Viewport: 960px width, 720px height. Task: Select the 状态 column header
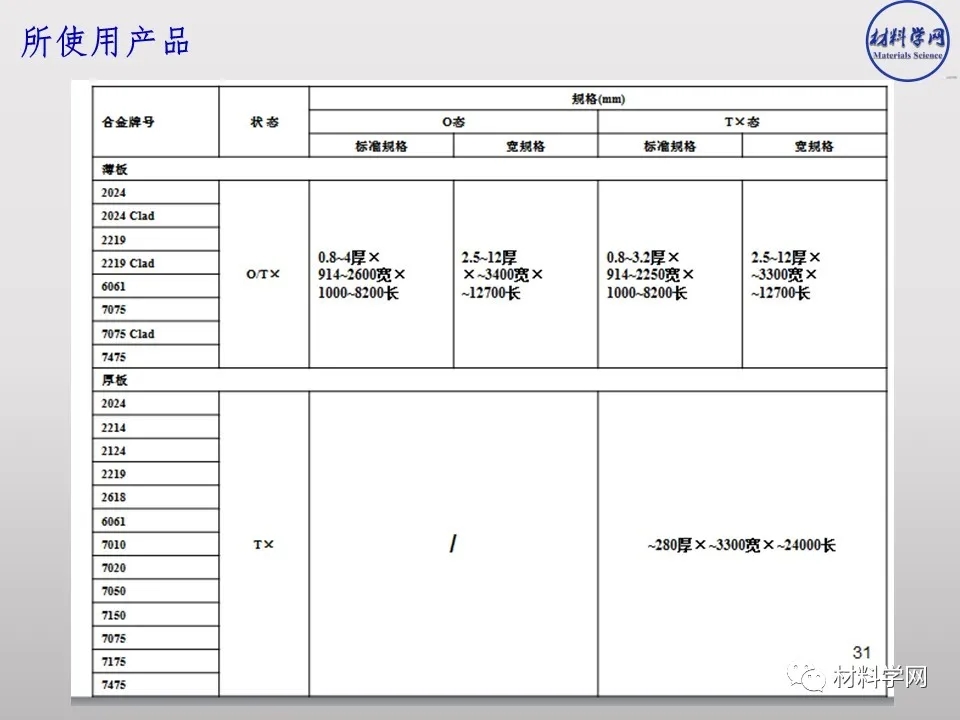(x=264, y=122)
